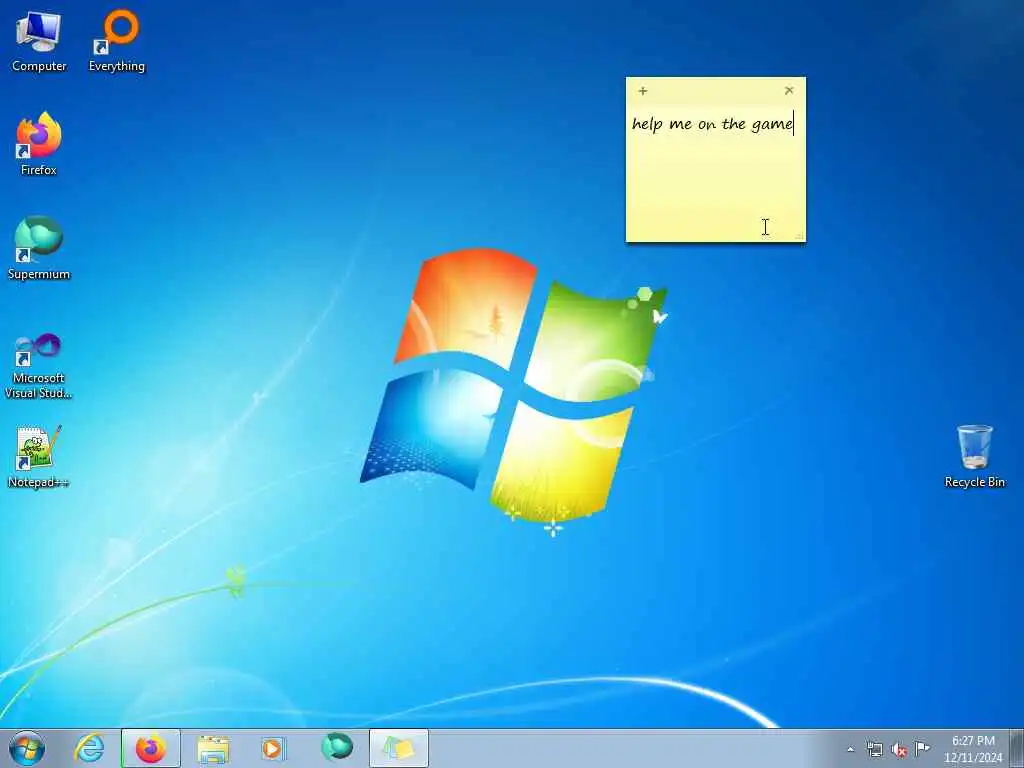1024x768 pixels.
Task: Select the Recycle Bin icon
Action: tap(974, 456)
